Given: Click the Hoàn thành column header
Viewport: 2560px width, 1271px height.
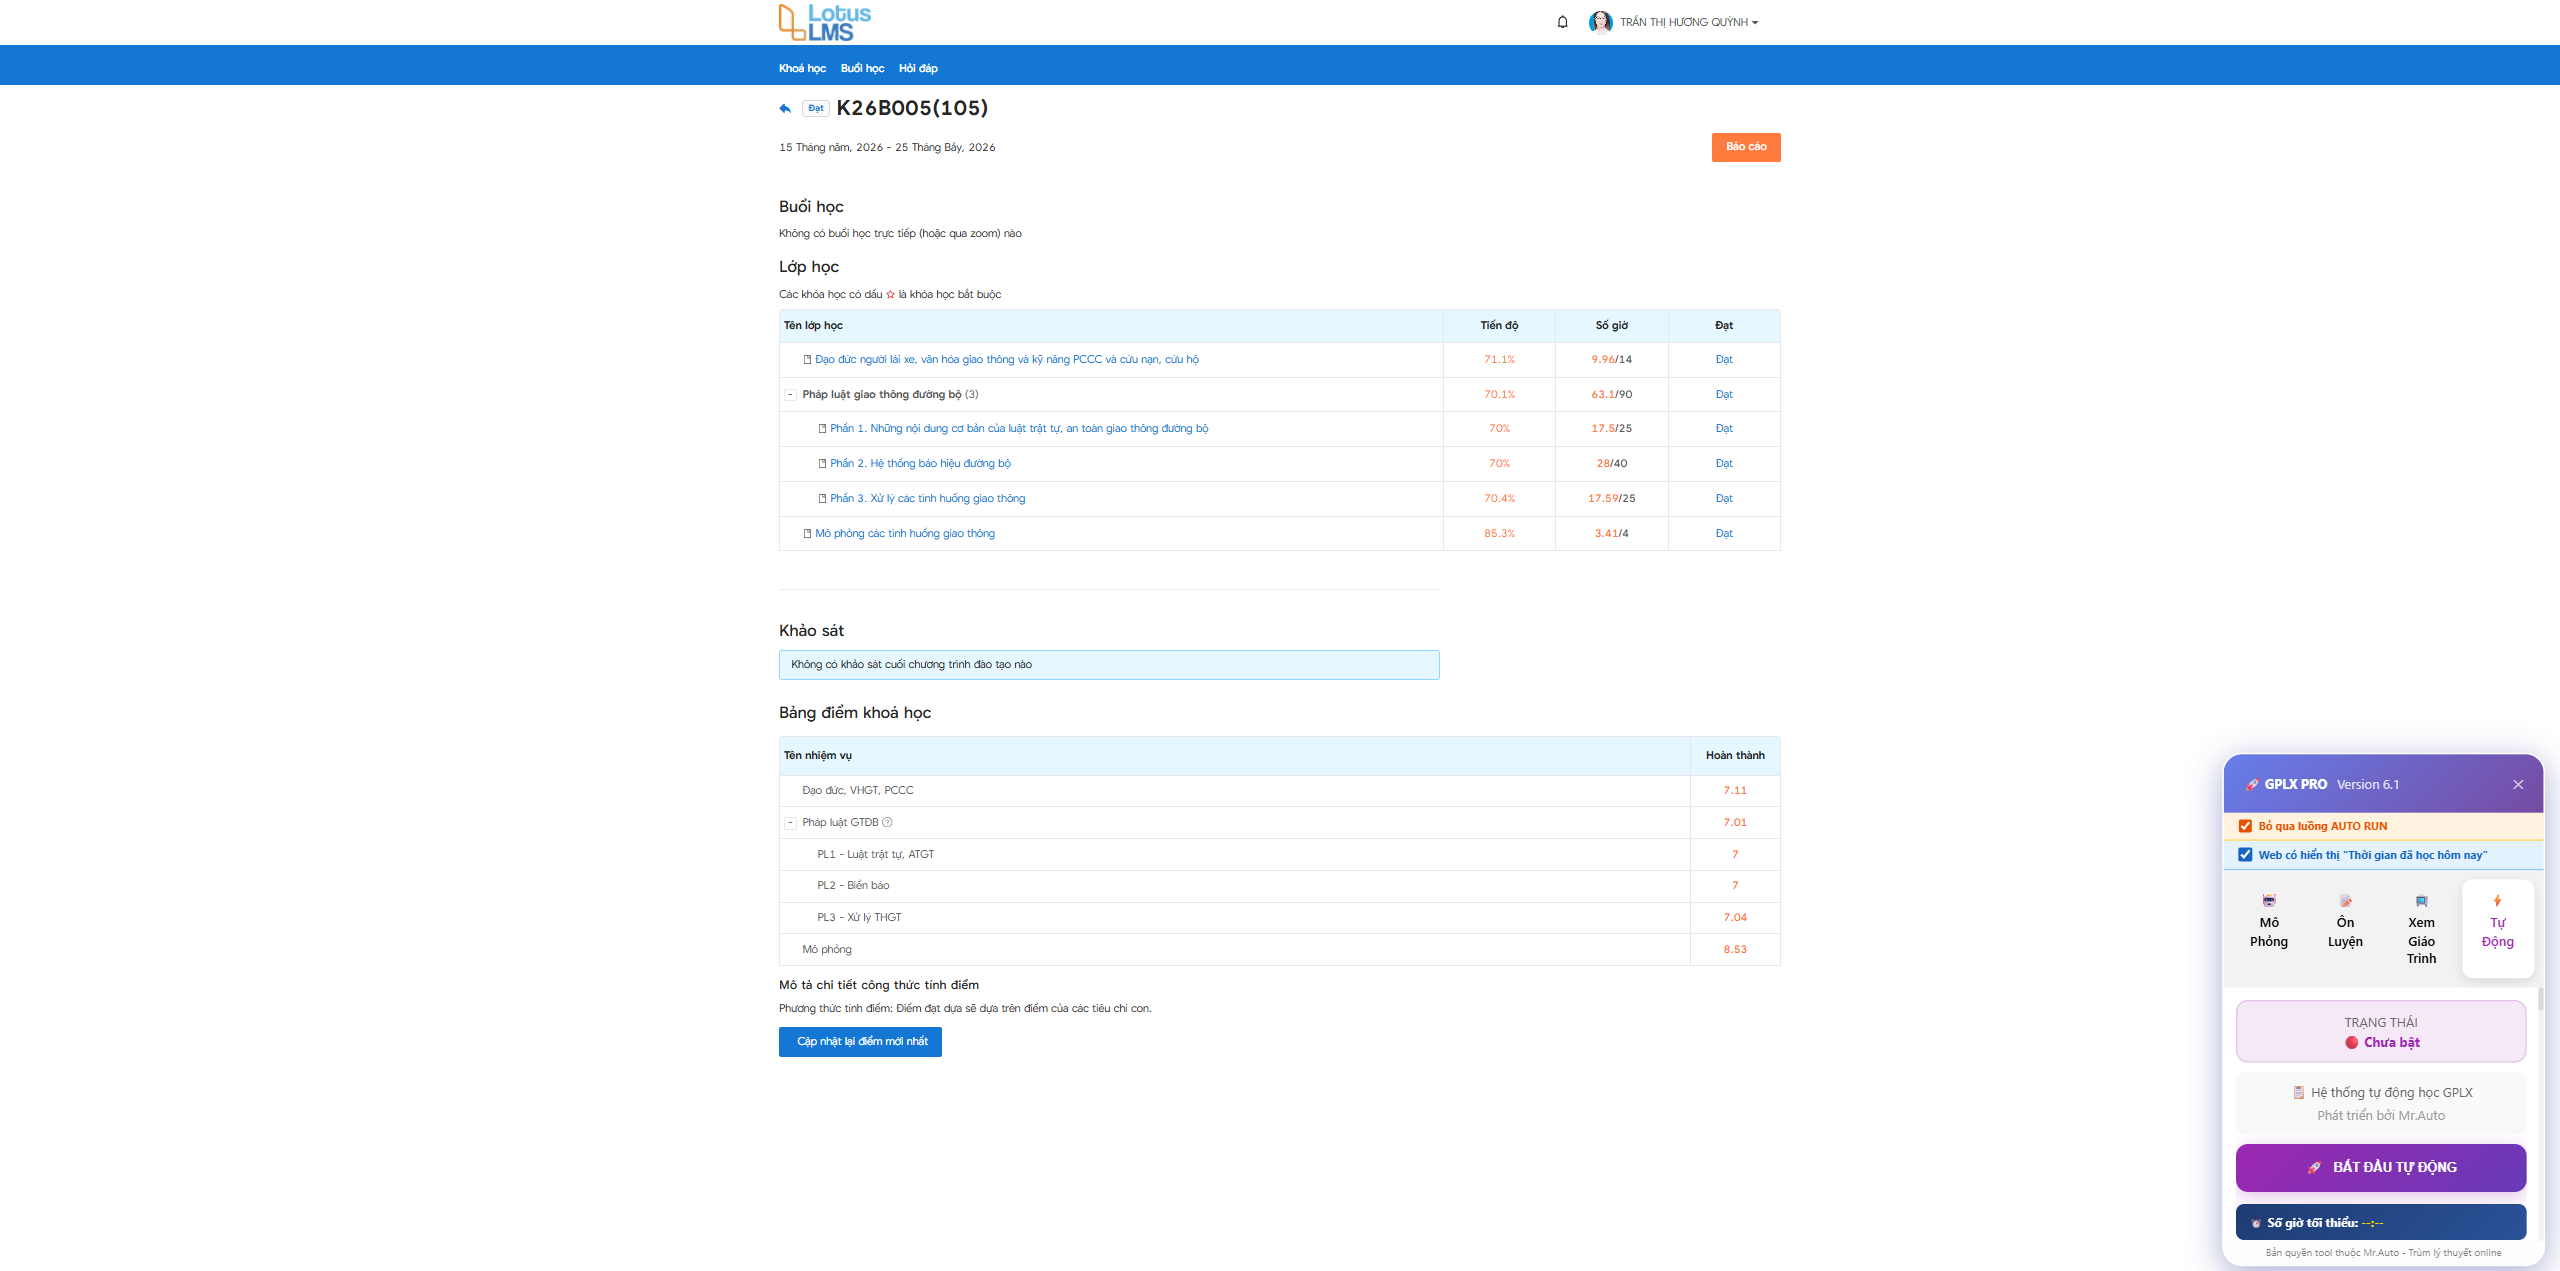Looking at the screenshot, I should tap(1735, 756).
